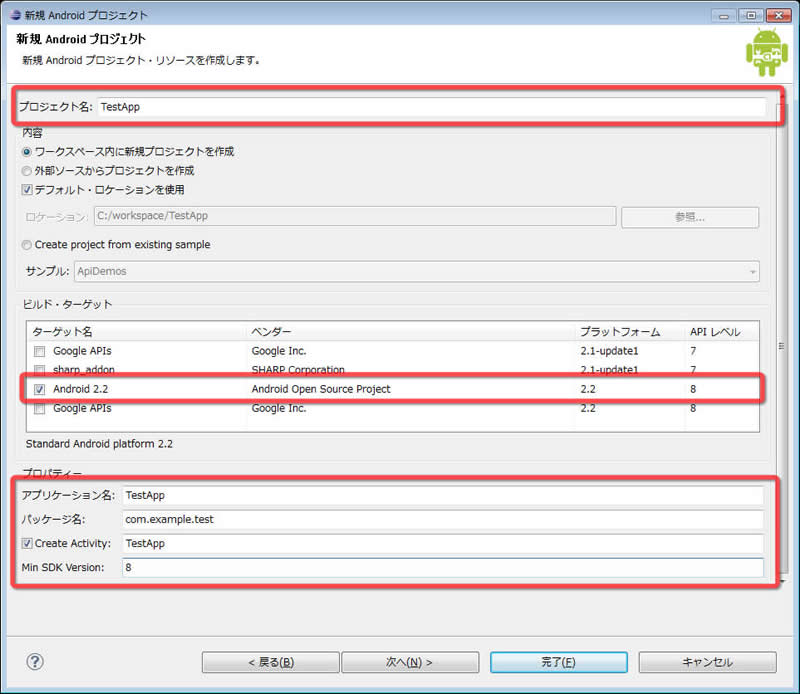
Task: Toggle use default location checkbox
Action: [27, 190]
